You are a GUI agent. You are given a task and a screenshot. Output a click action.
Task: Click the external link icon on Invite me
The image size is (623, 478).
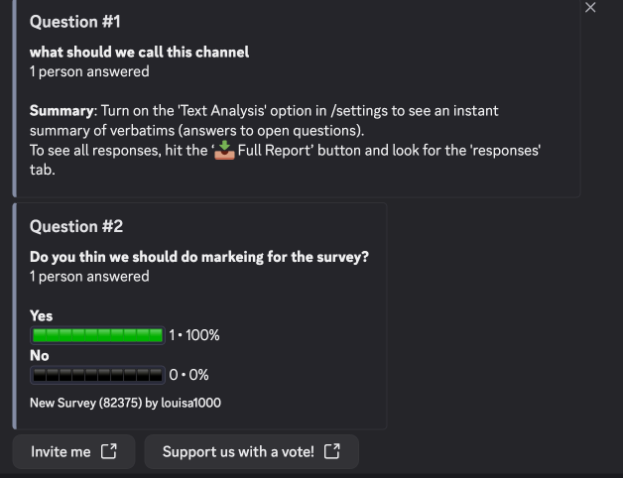pos(109,452)
